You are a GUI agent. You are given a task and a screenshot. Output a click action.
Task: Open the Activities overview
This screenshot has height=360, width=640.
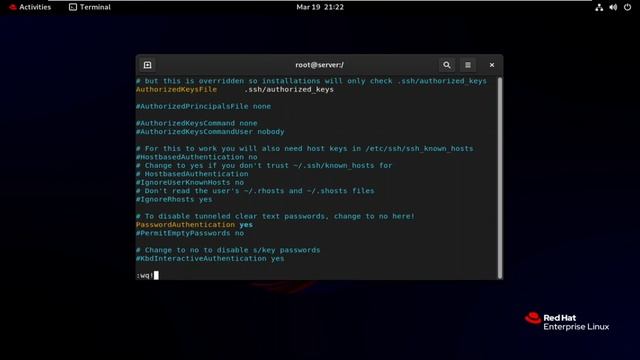pos(30,7)
